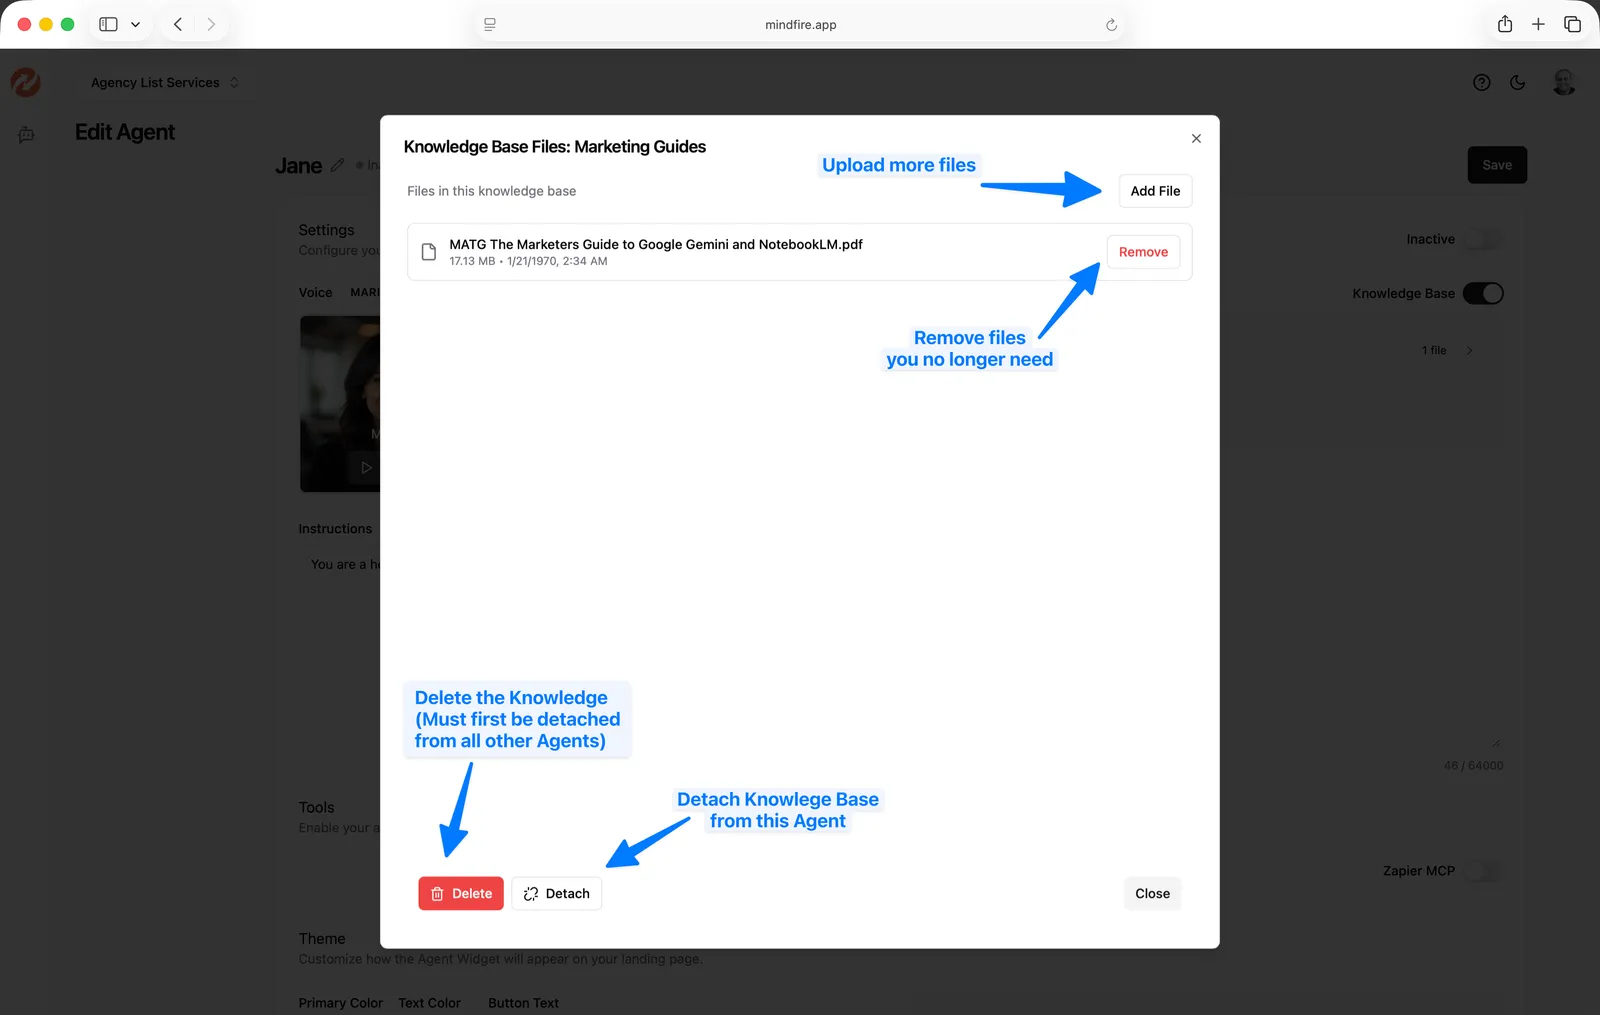Enable the Zapier MCP toggle
Viewport: 1600px width, 1015px height.
(x=1482, y=871)
